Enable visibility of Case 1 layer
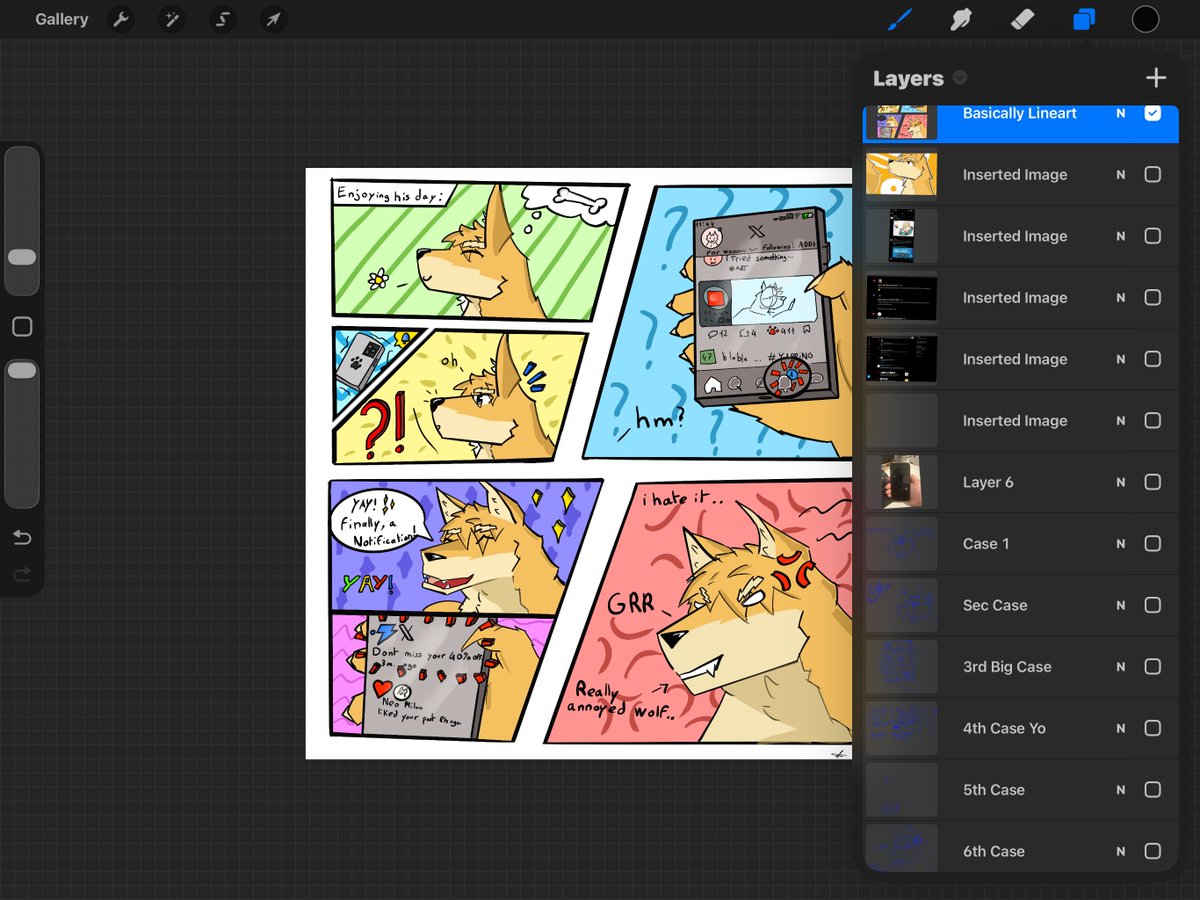Screen dimensions: 1200x900 [x=1153, y=544]
